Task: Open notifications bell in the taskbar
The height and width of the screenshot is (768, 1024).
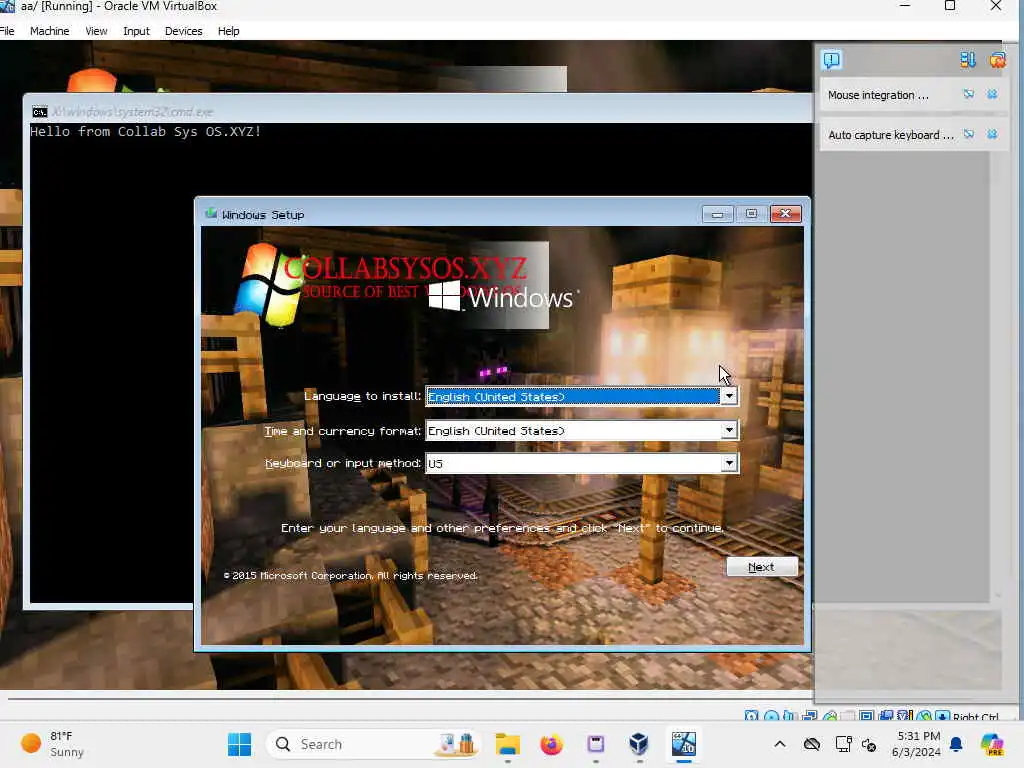Action: point(956,744)
